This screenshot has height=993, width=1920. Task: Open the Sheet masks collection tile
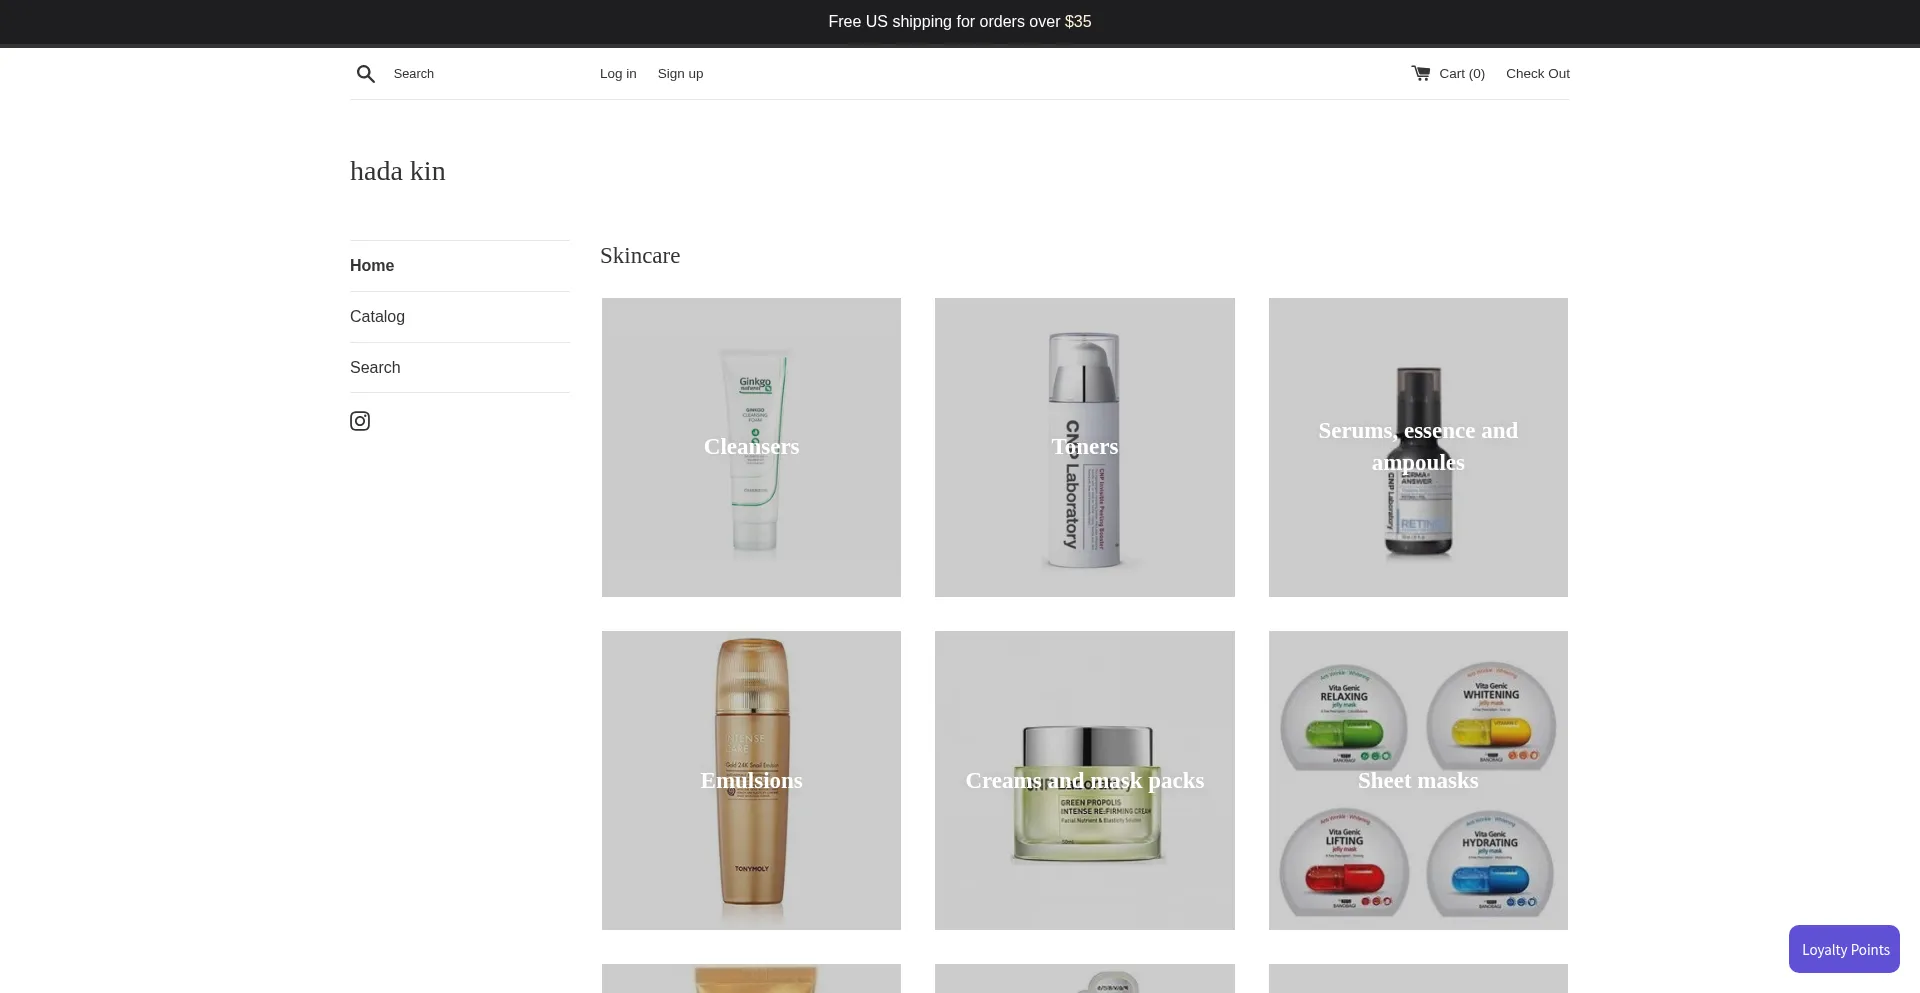(1418, 780)
